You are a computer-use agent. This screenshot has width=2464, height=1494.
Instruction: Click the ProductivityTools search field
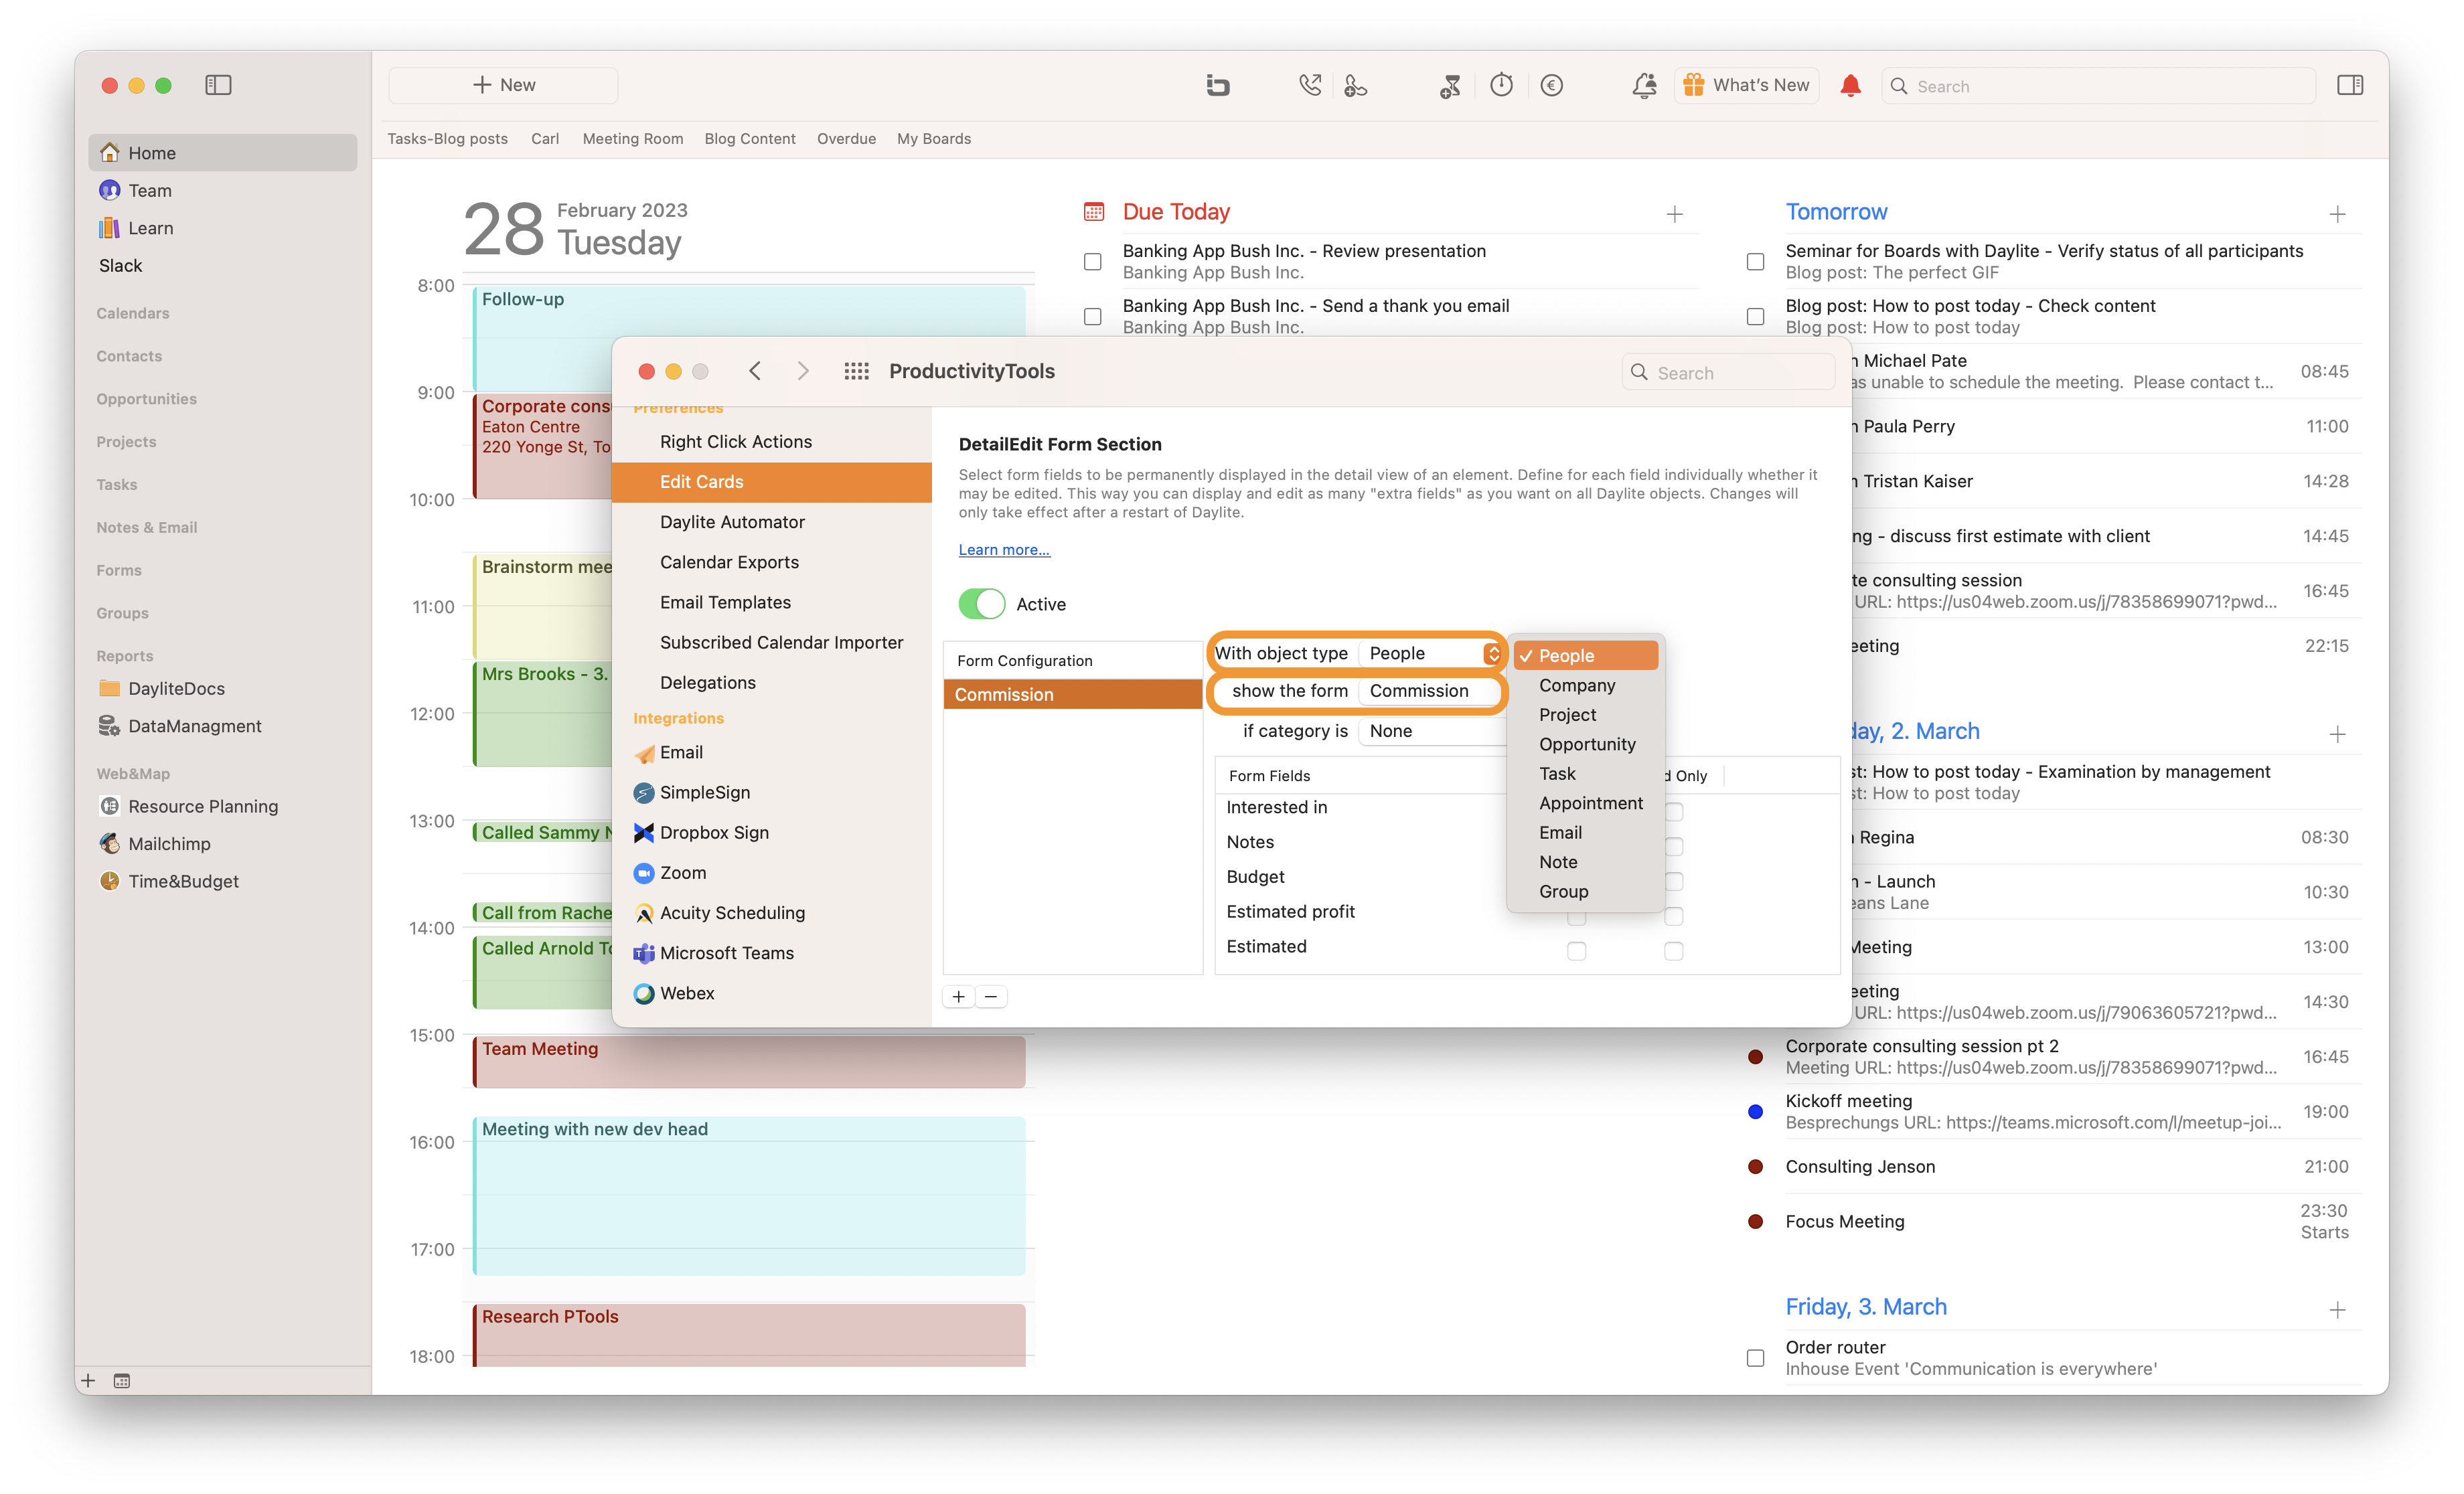1728,372
